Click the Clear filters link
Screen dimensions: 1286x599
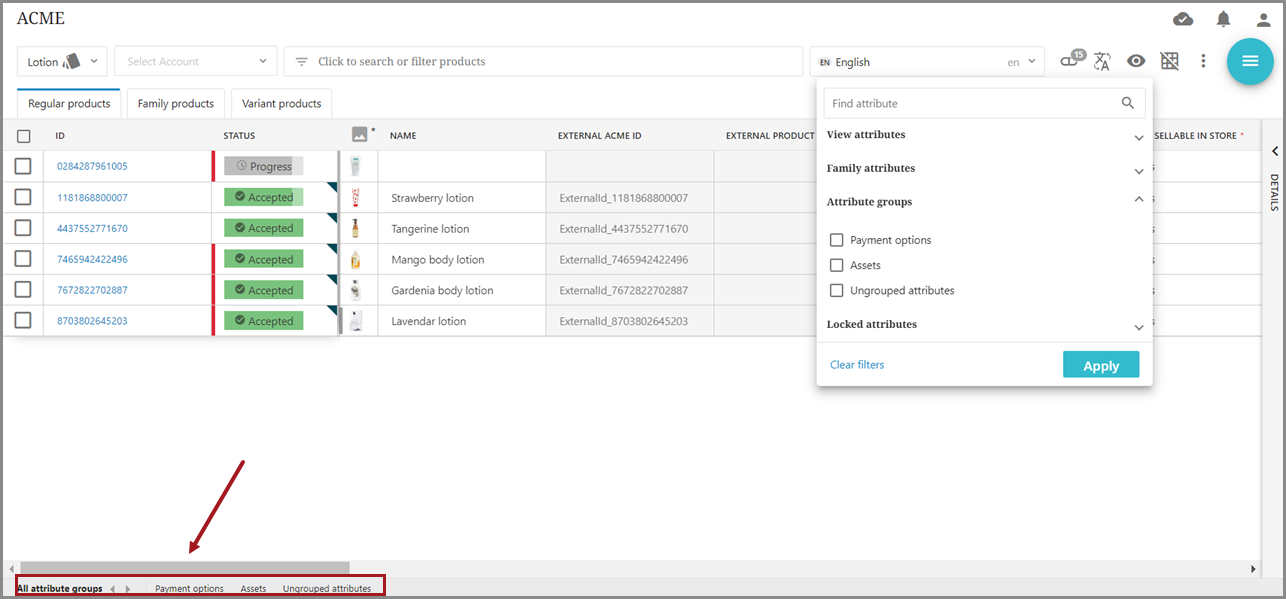click(x=857, y=365)
